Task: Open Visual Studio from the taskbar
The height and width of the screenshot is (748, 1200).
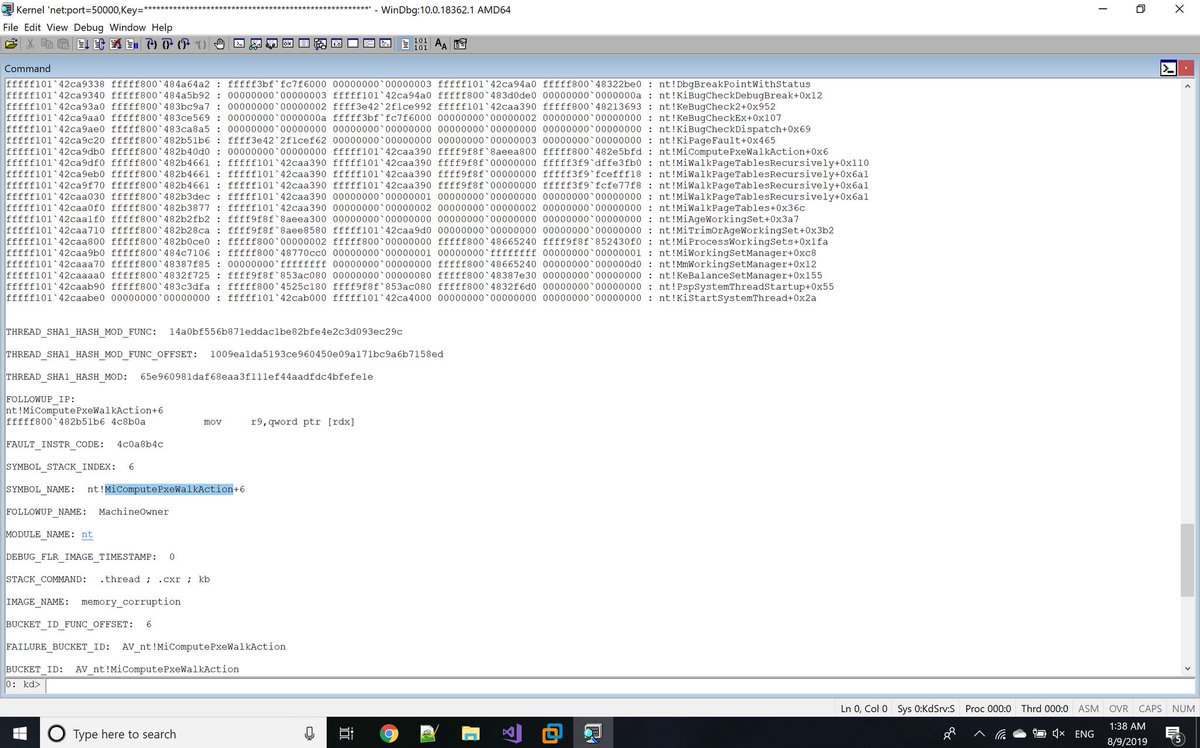Action: click(x=511, y=733)
